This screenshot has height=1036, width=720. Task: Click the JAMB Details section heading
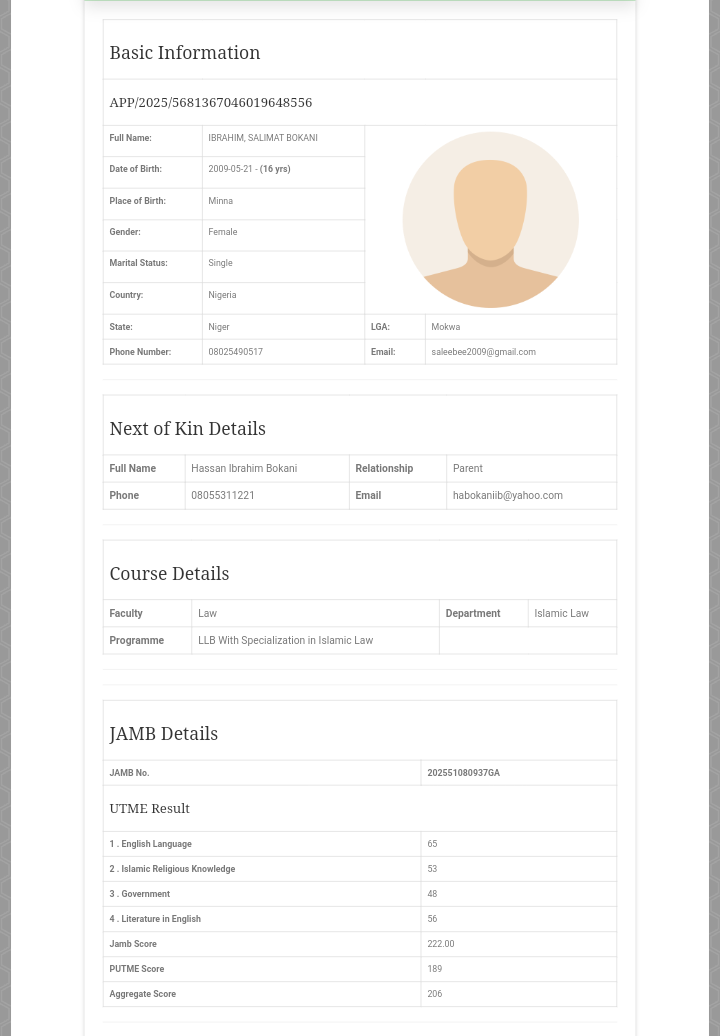(163, 734)
